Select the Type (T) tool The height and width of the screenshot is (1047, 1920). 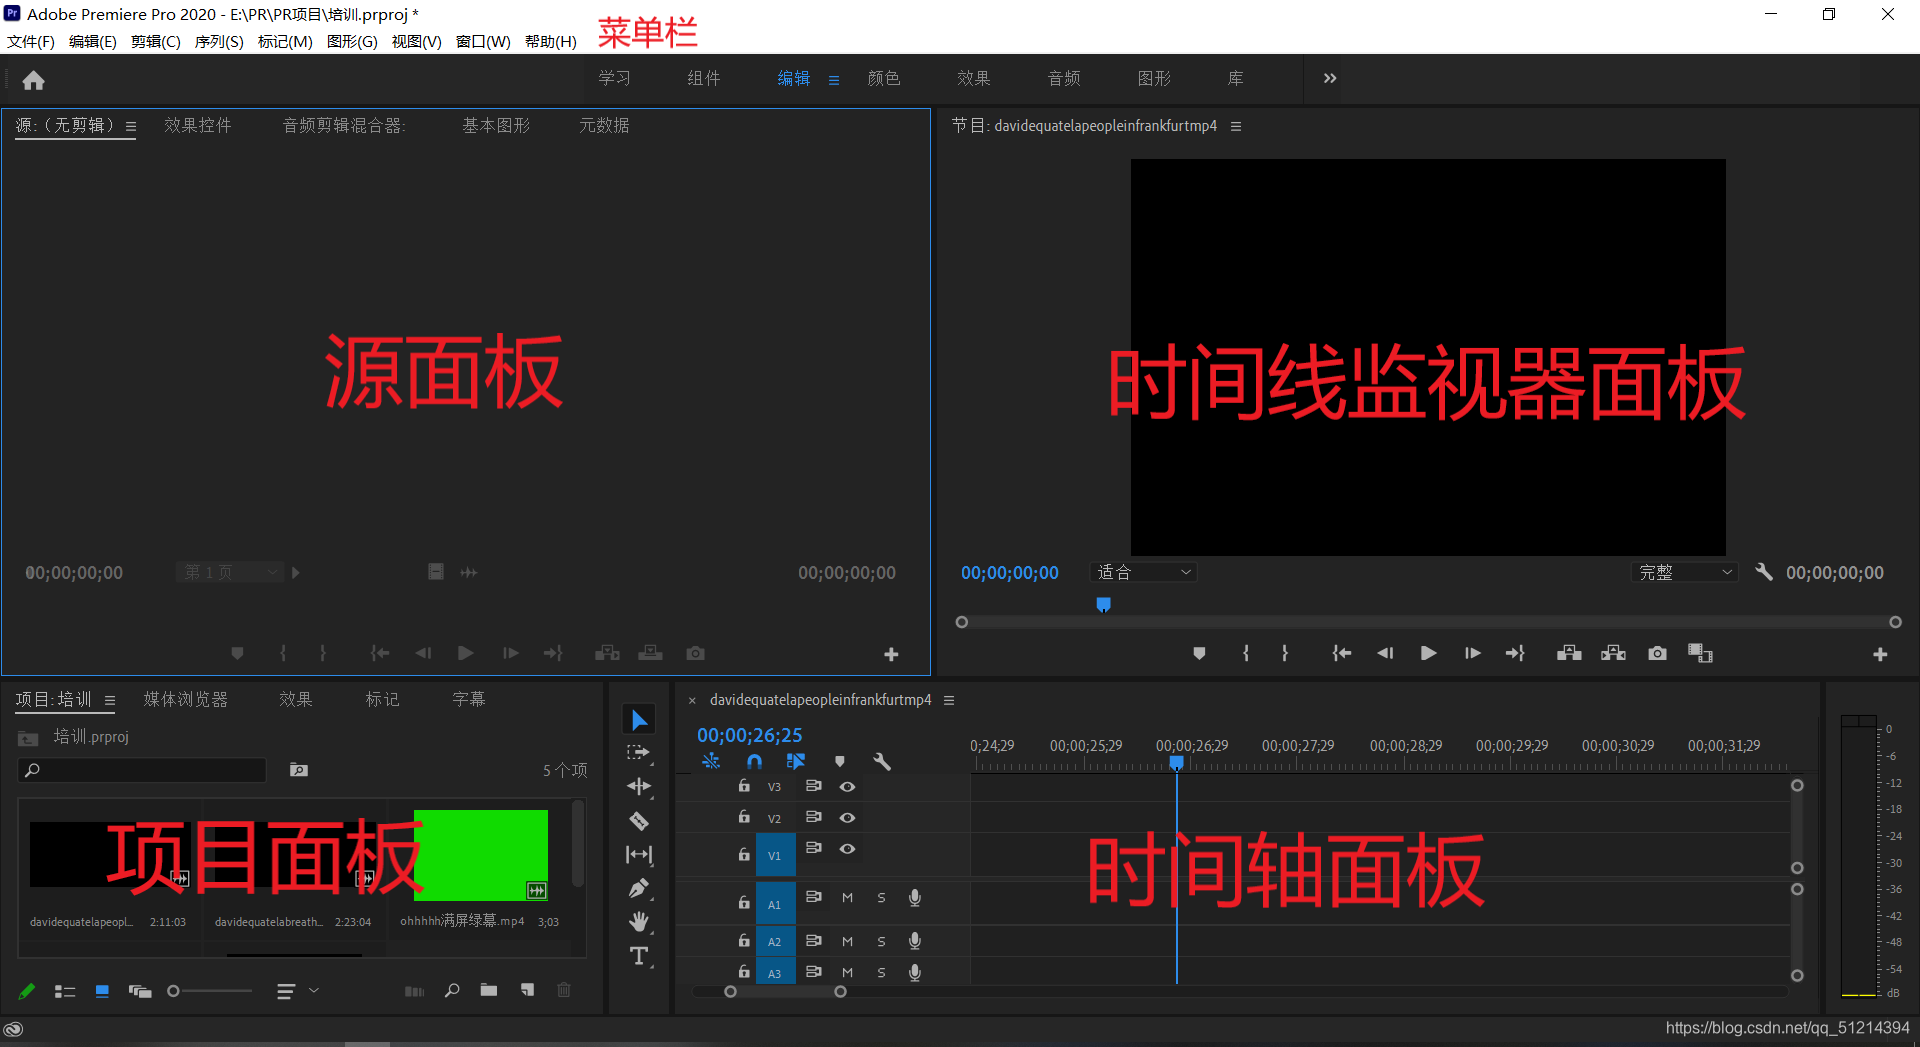[x=639, y=956]
